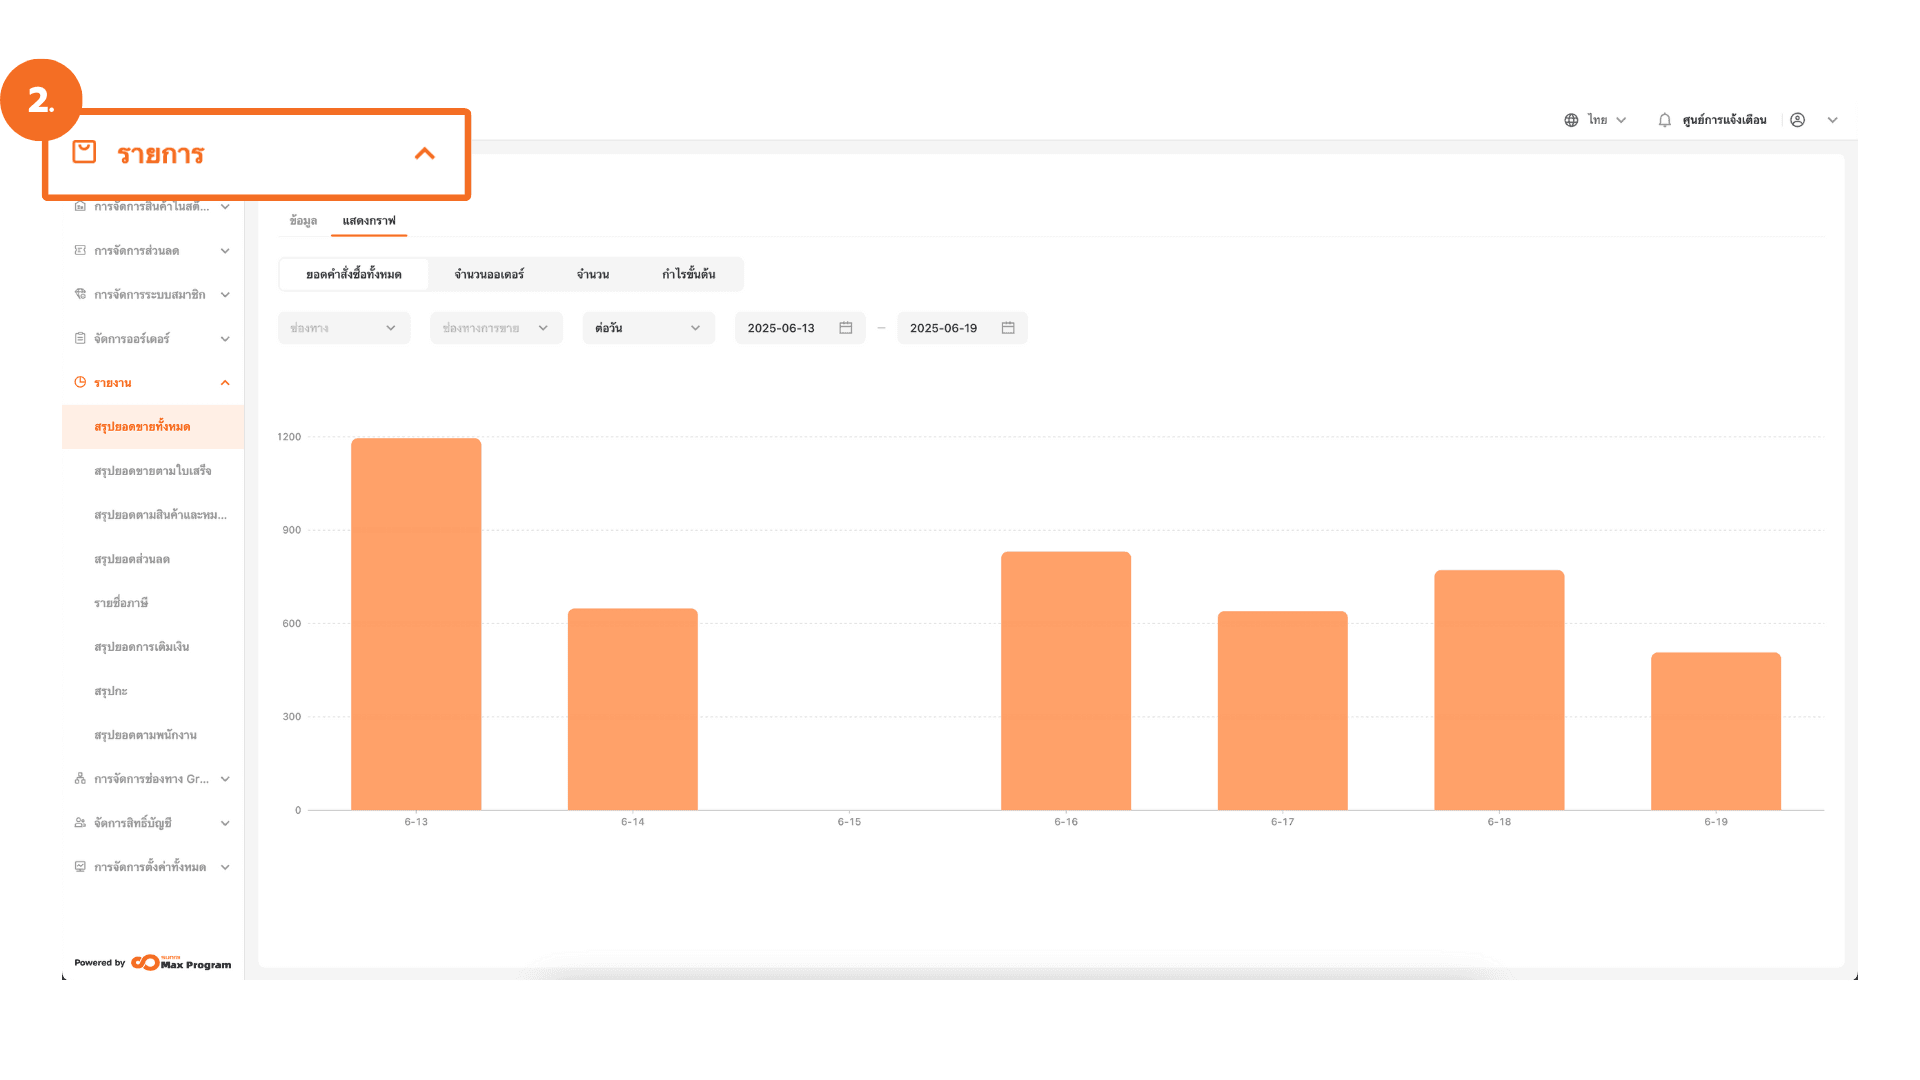Click the globe language icon

pos(1571,120)
